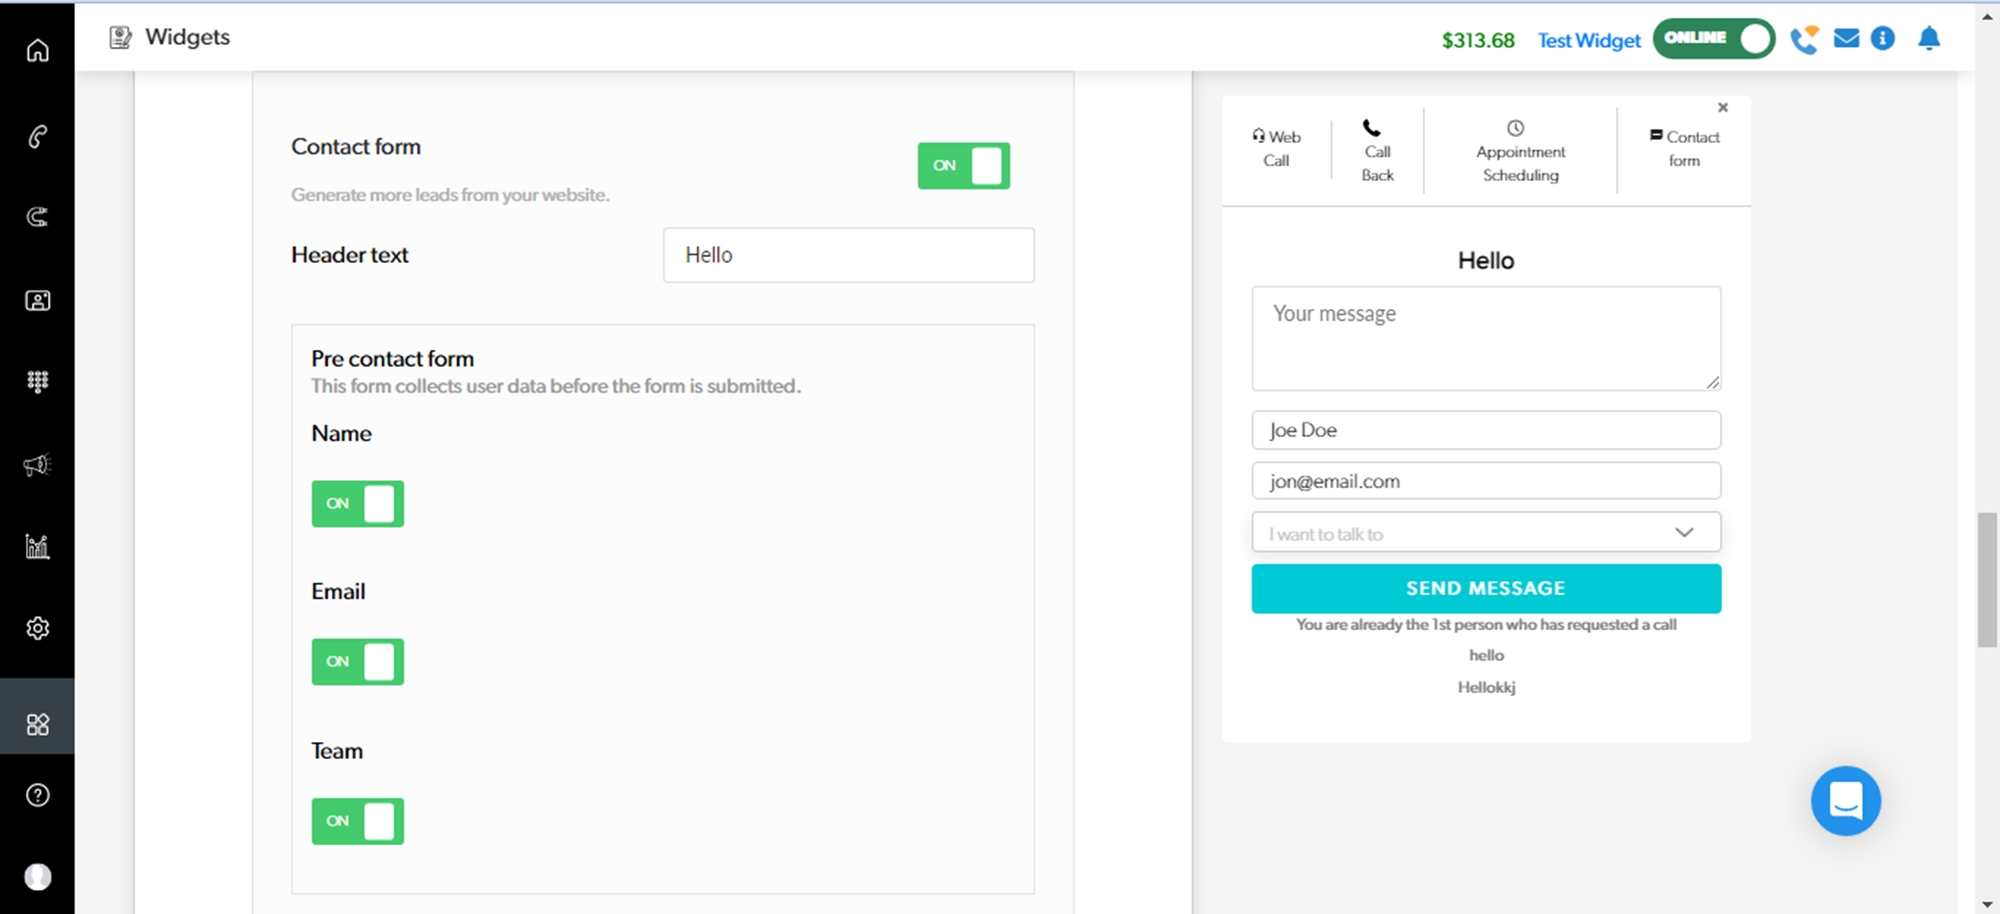Click the blue info icon in header
The width and height of the screenshot is (2000, 914).
1883,39
